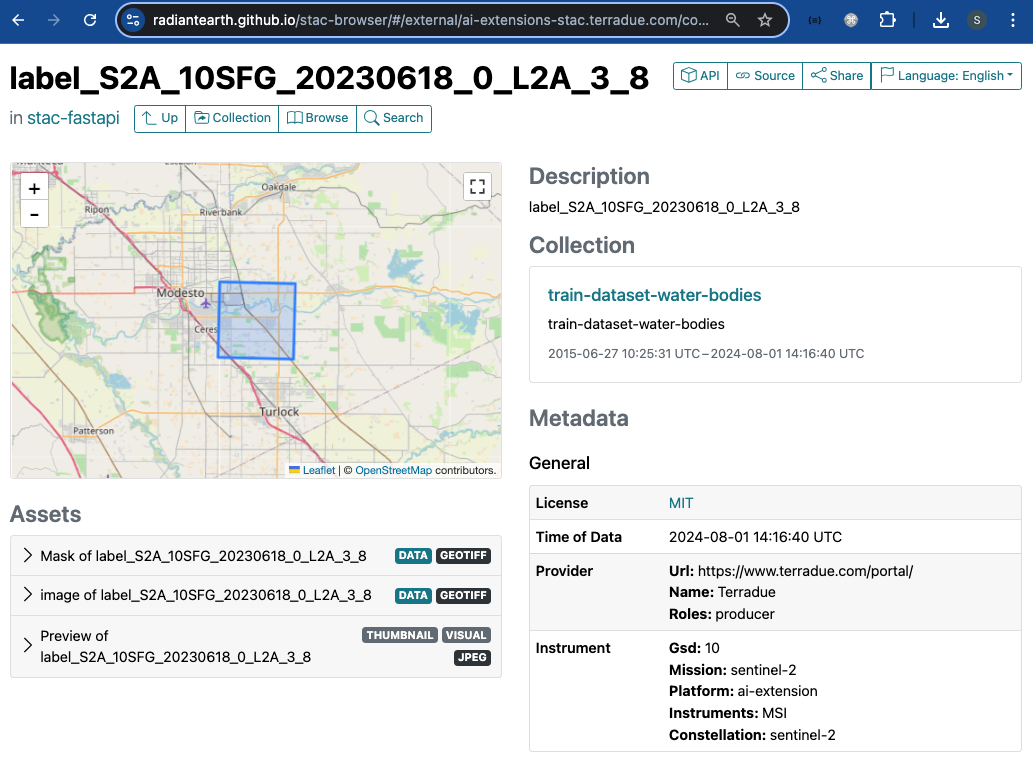Bookmark this page with the star icon

(x=765, y=20)
